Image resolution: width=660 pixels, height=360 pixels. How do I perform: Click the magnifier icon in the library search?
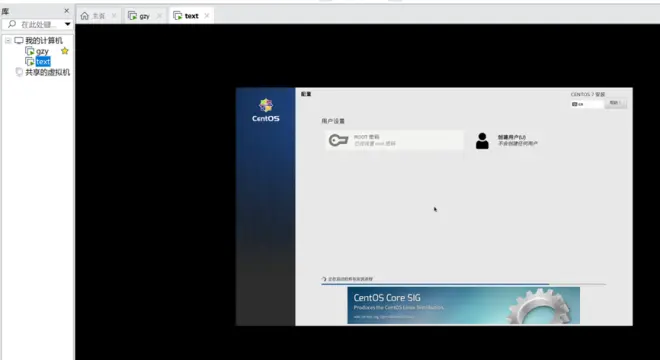tap(12, 24)
